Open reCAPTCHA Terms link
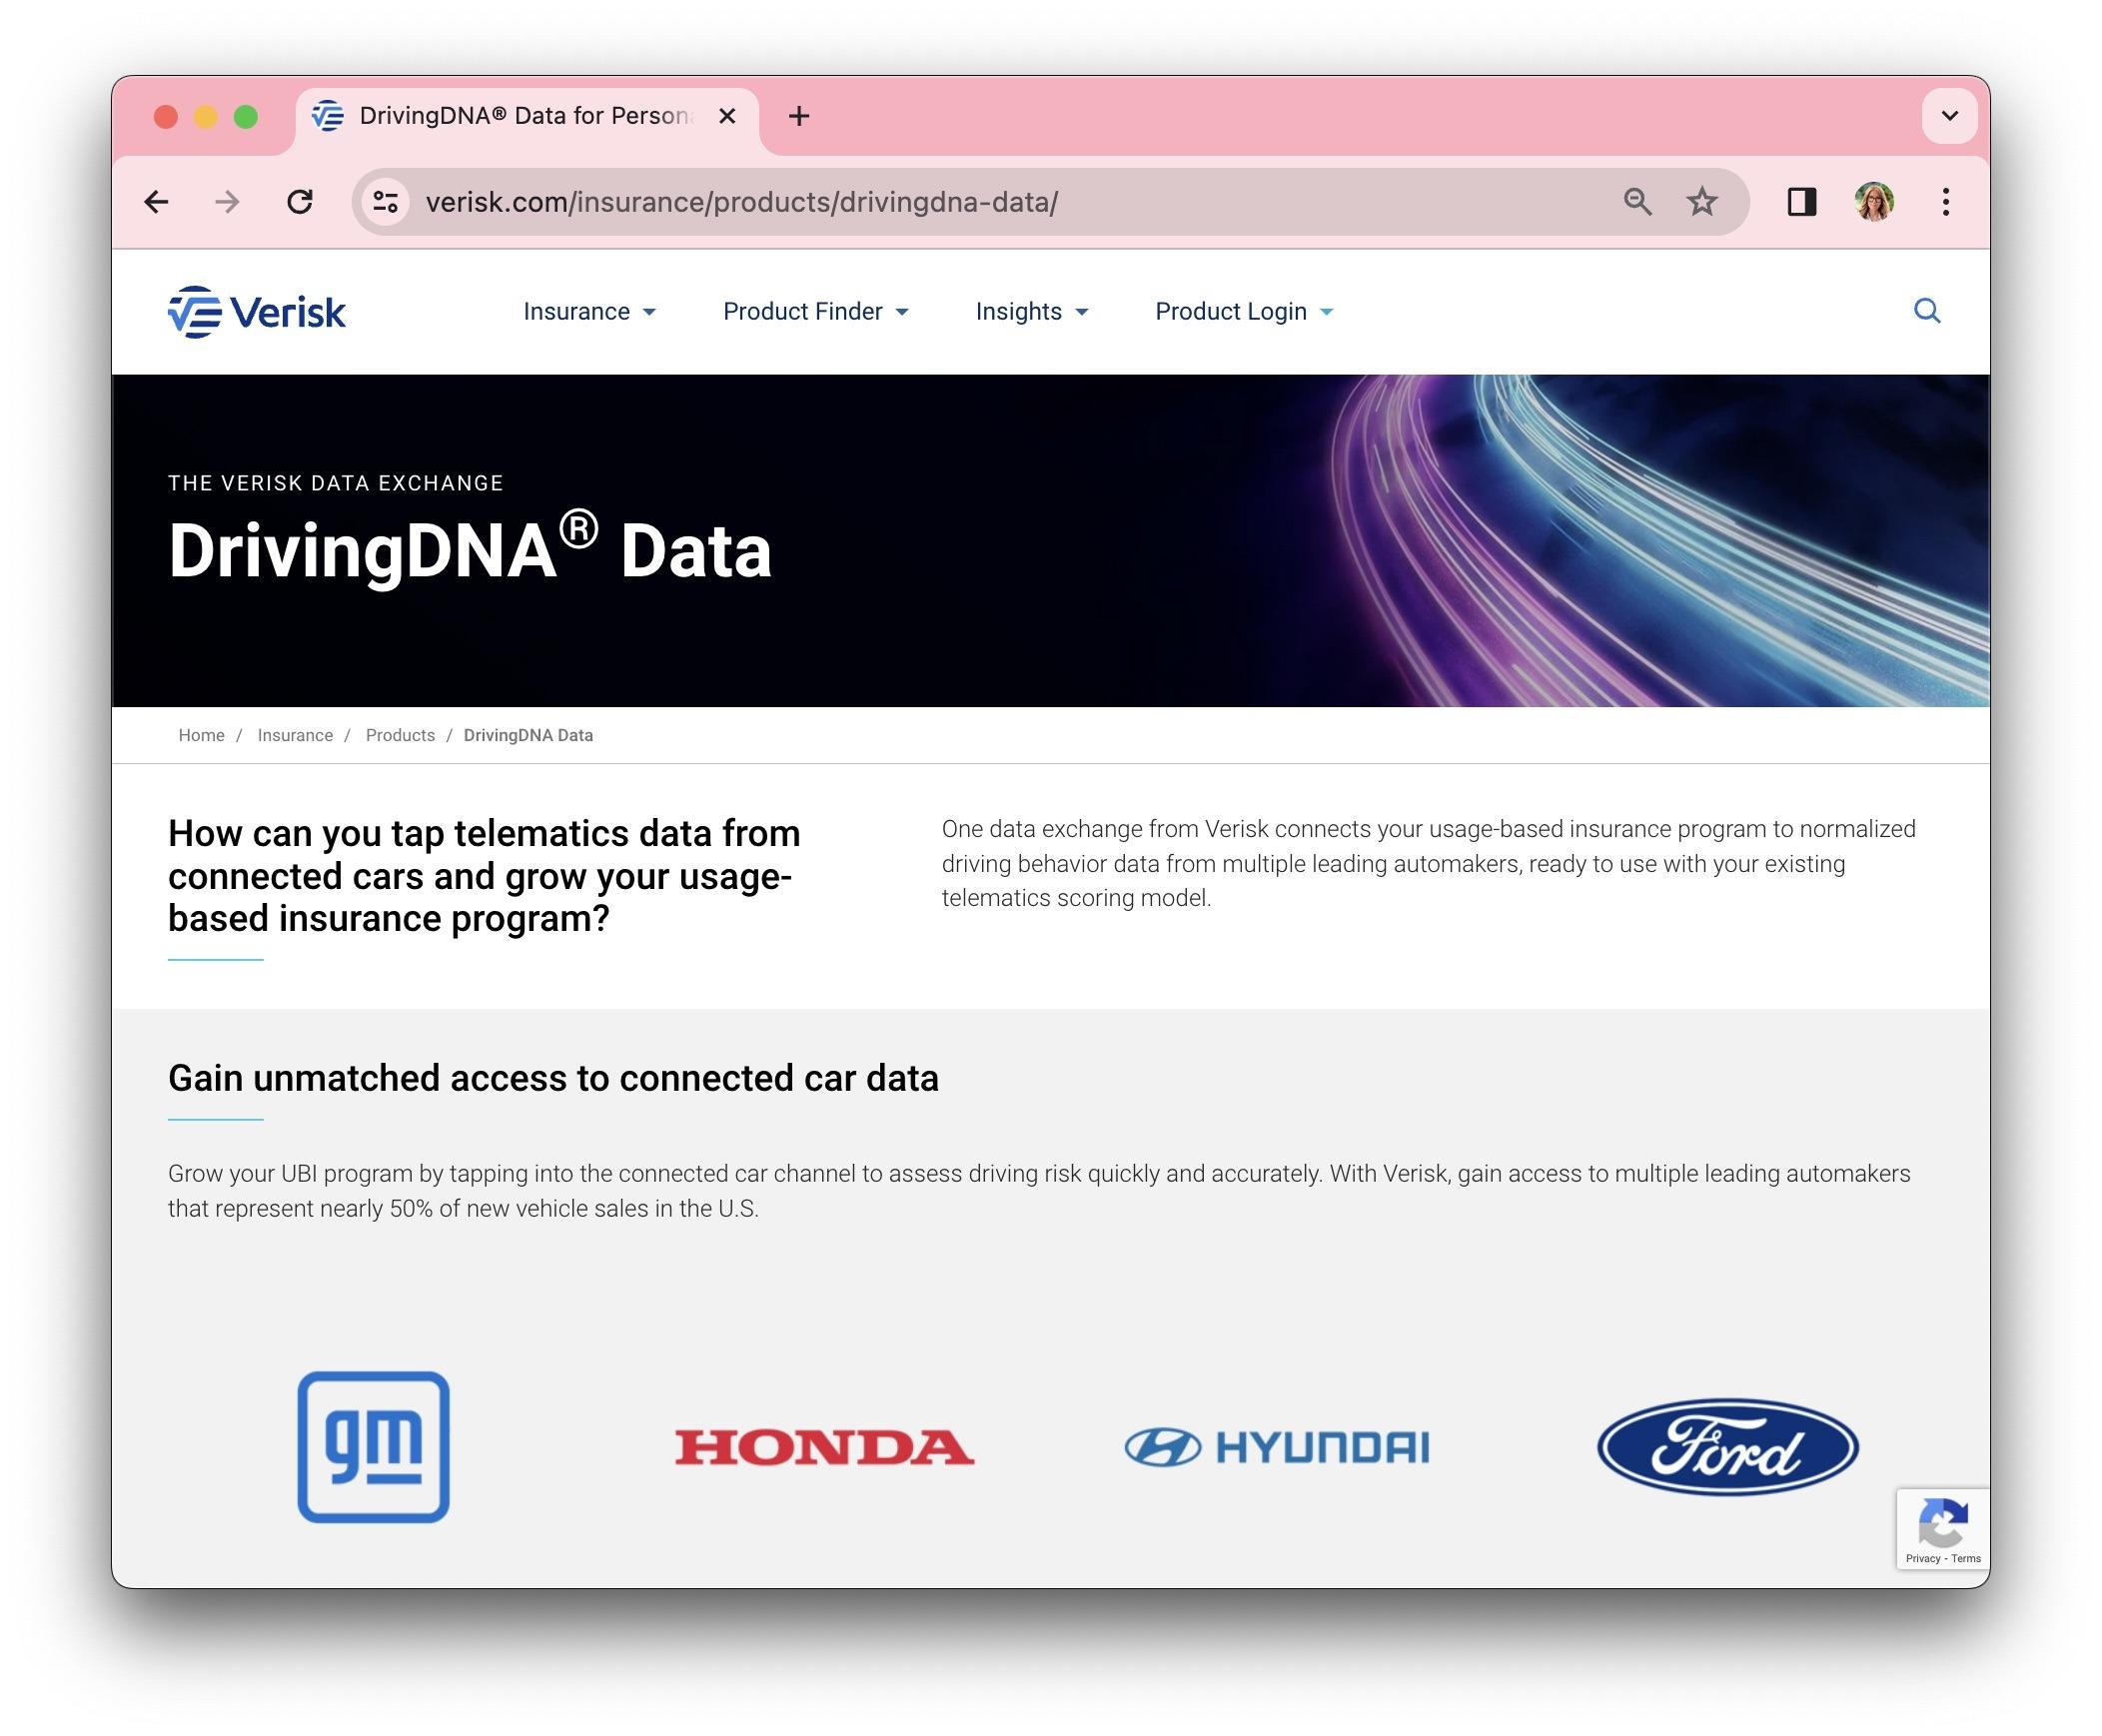The height and width of the screenshot is (1736, 2102). click(1965, 1558)
